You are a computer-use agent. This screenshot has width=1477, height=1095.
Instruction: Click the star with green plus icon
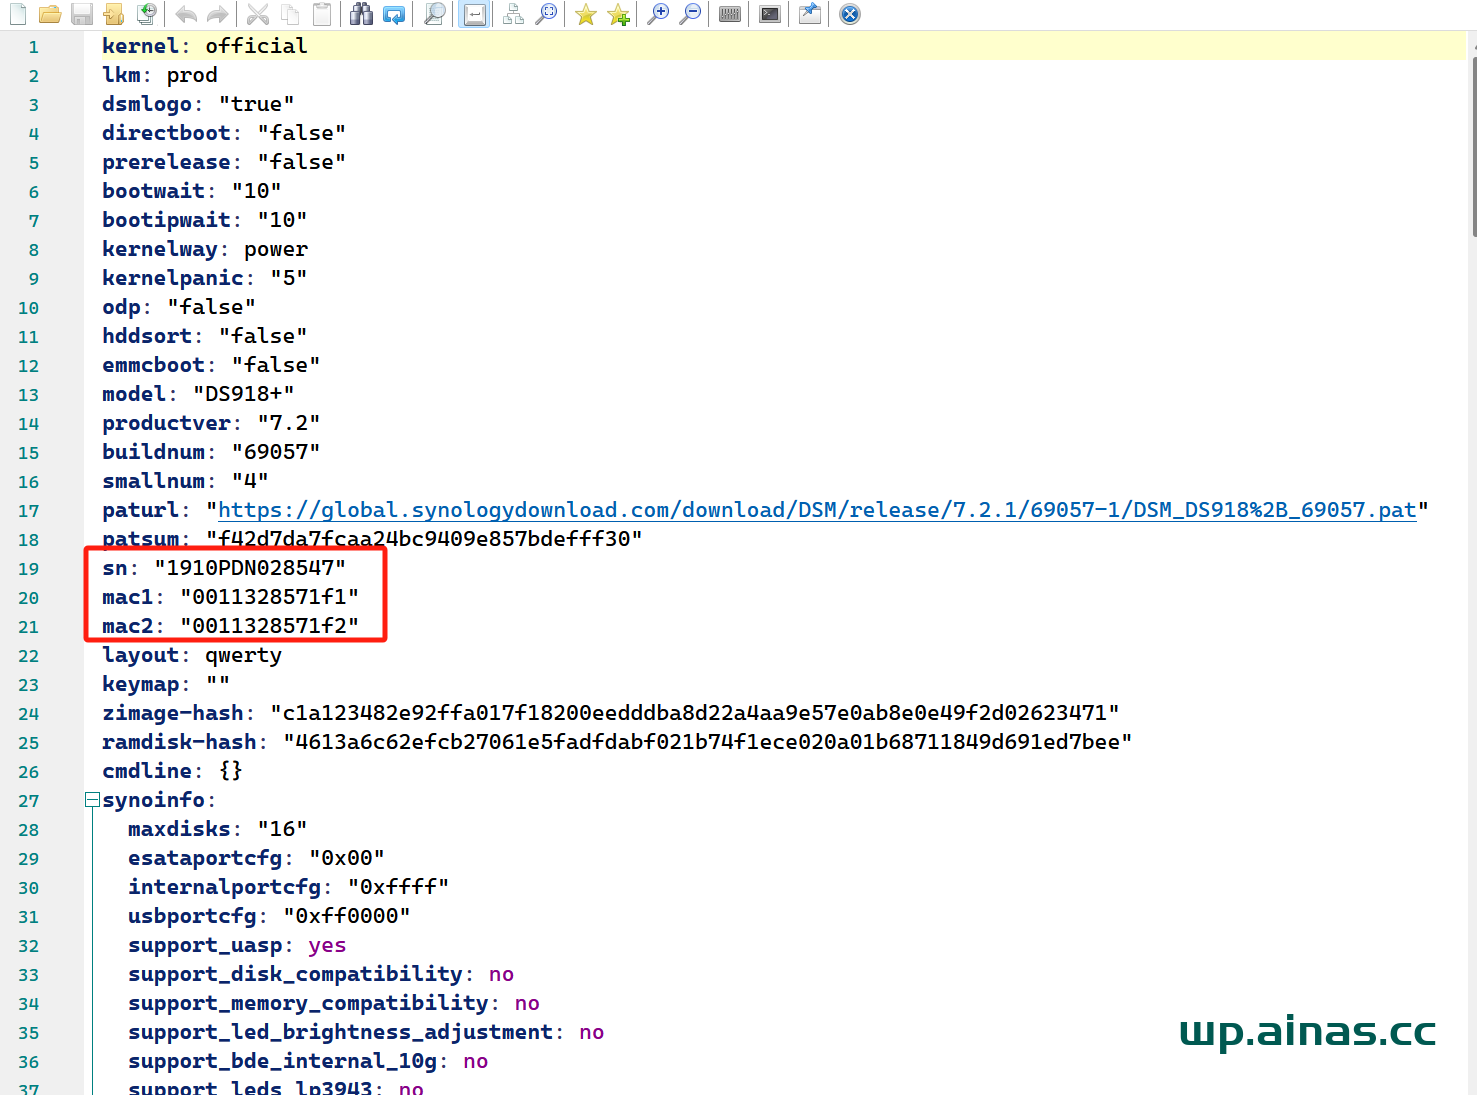pos(619,14)
